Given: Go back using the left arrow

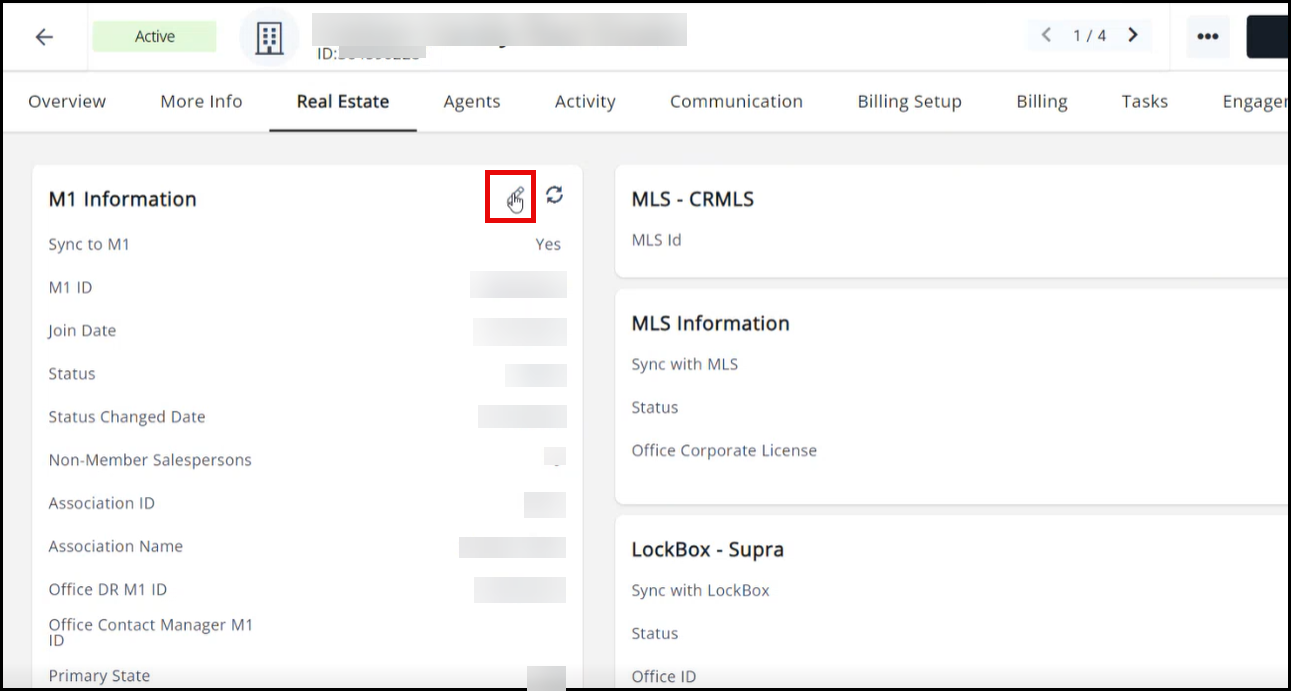Looking at the screenshot, I should pyautogui.click(x=44, y=37).
